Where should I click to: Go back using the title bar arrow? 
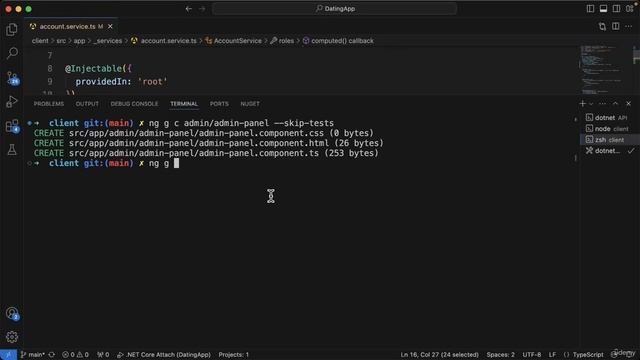[x=189, y=9]
